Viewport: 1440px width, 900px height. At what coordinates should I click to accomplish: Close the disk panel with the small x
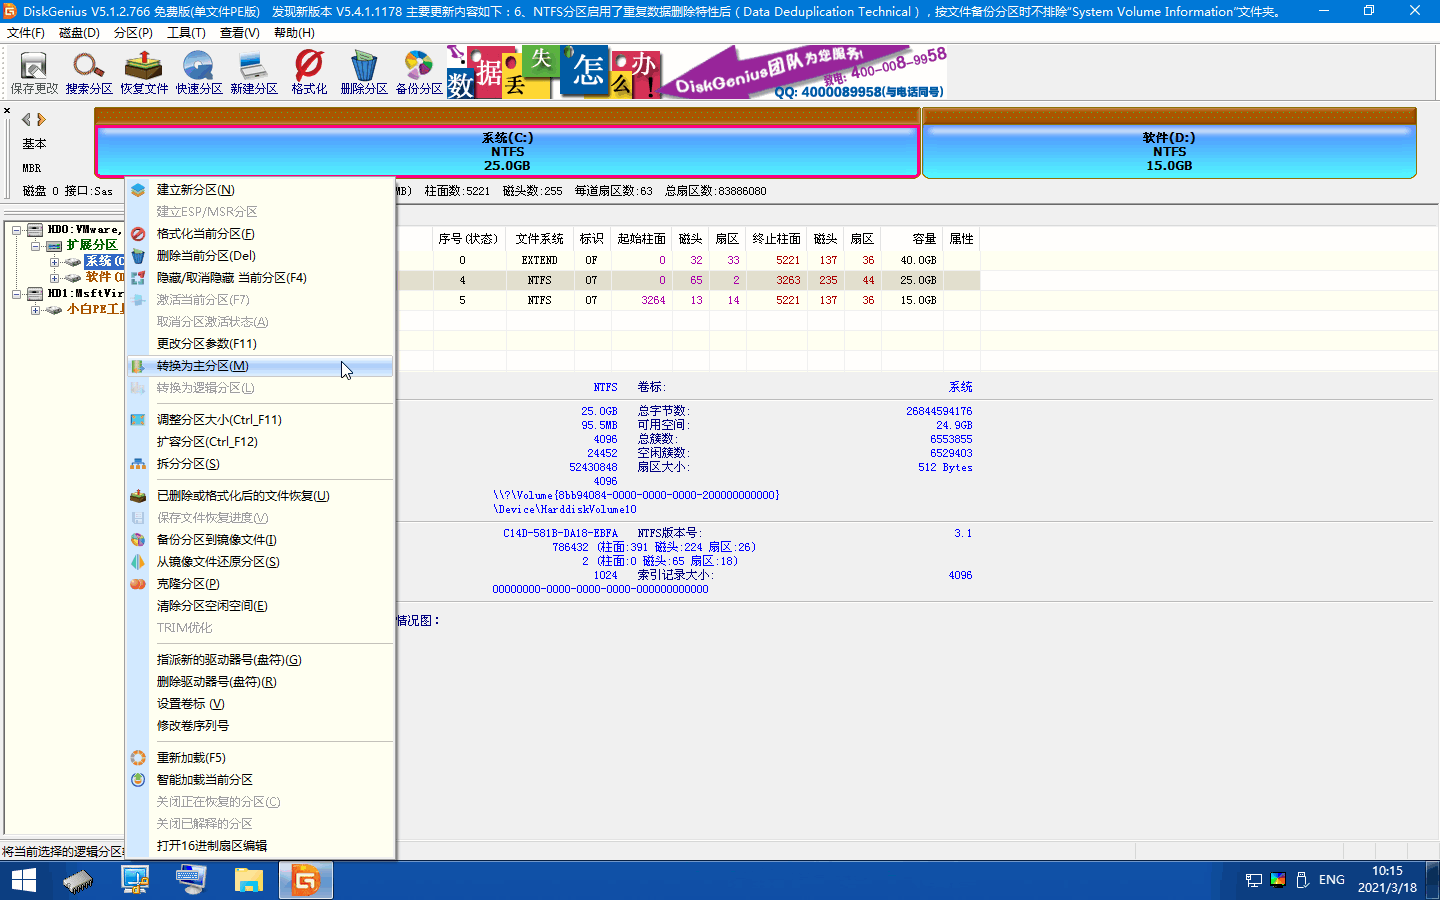coord(7,111)
